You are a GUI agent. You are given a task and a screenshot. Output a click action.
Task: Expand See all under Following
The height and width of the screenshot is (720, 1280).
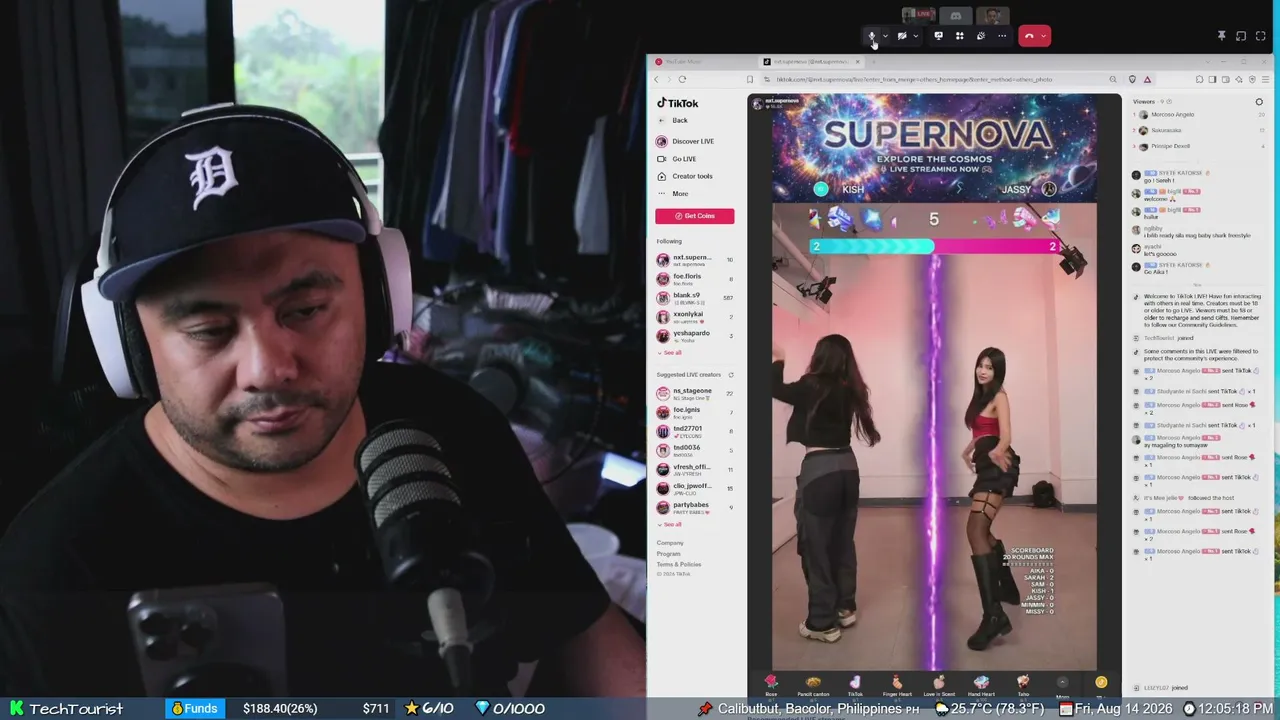pos(670,353)
